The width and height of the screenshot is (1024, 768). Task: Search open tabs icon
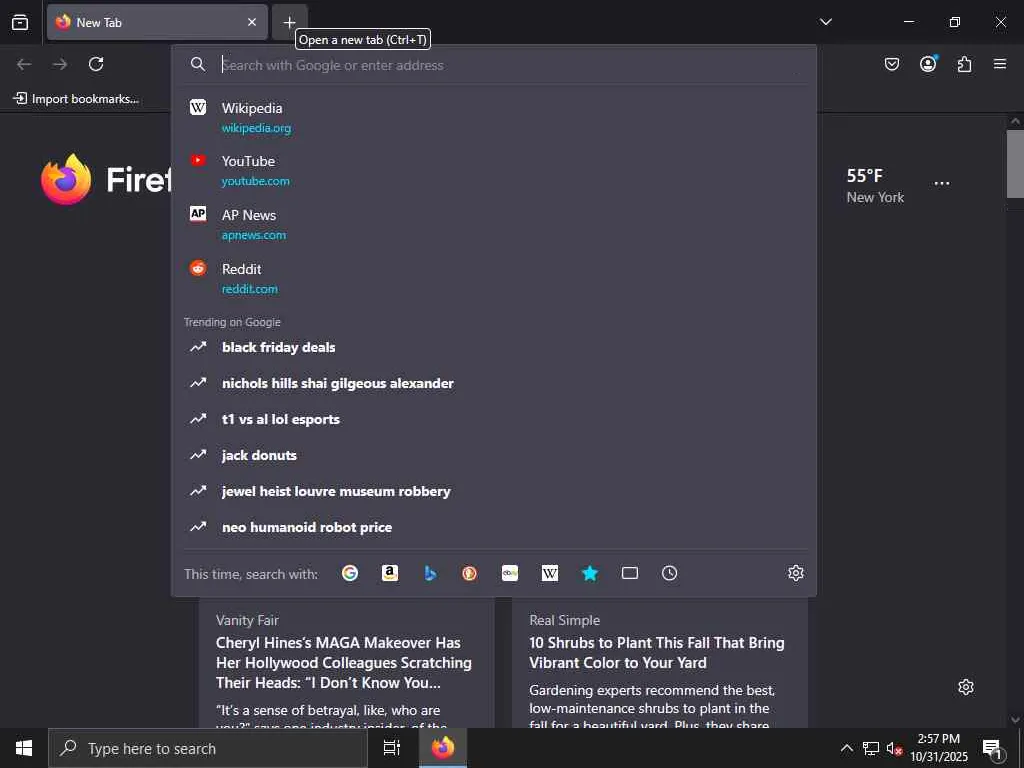[x=630, y=573]
